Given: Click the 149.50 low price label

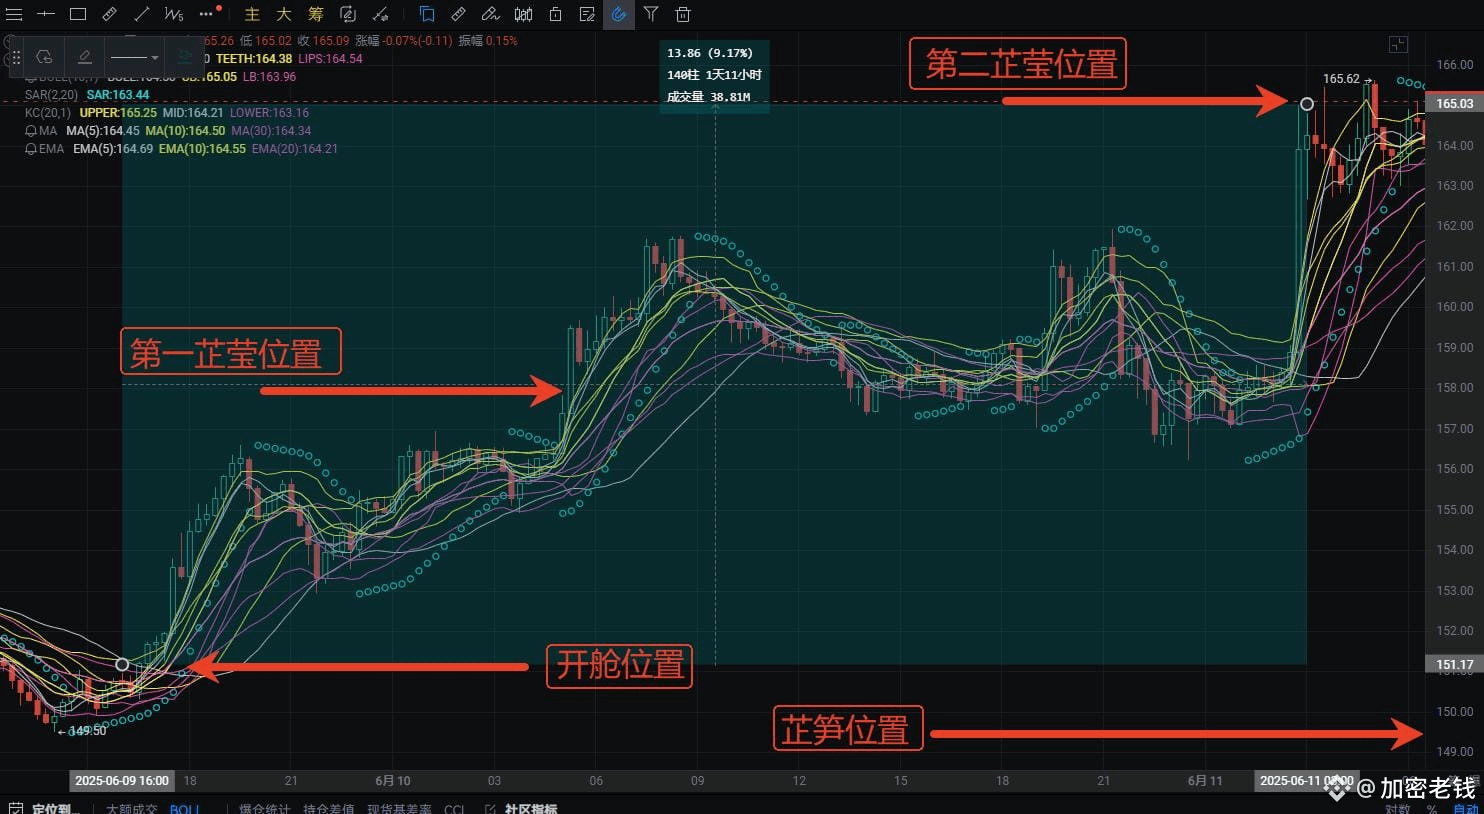Looking at the screenshot, I should point(88,731).
